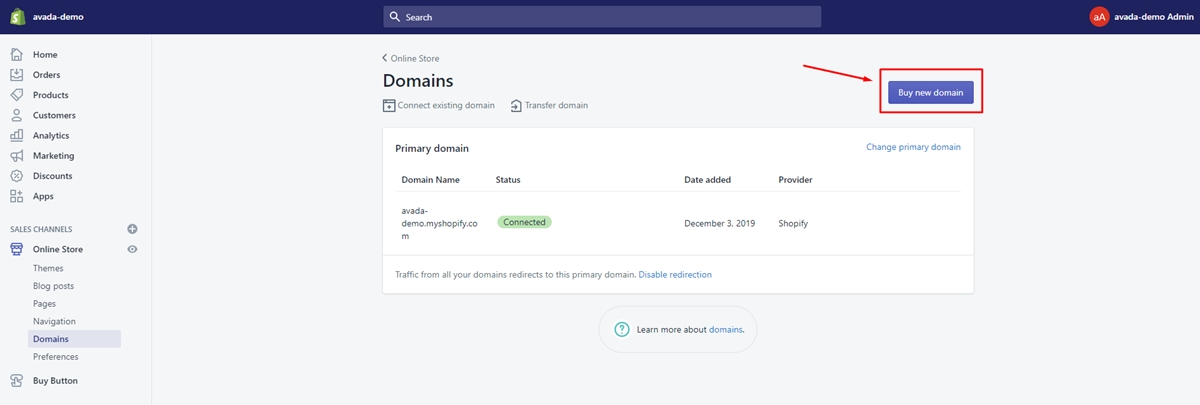Click the Analytics bar chart icon
This screenshot has height=405, width=1200.
tap(17, 135)
